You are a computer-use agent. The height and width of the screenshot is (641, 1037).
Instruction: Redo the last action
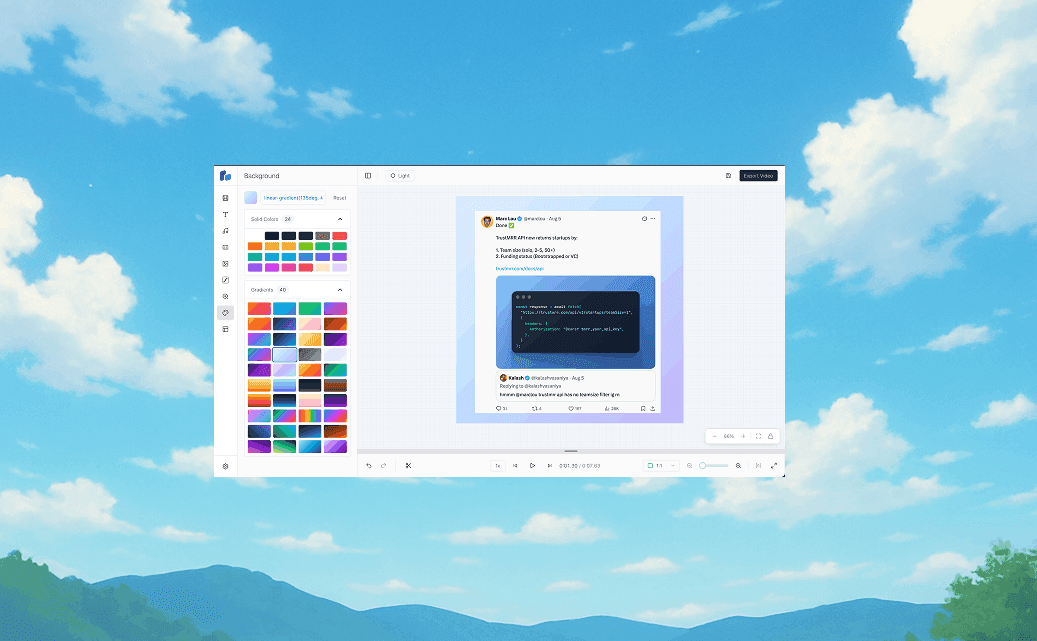point(384,466)
